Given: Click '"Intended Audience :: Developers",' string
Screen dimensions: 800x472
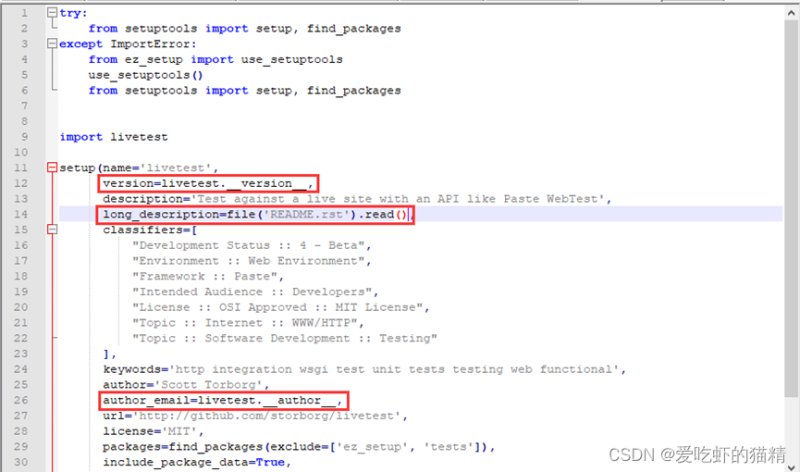Looking at the screenshot, I should [255, 292].
